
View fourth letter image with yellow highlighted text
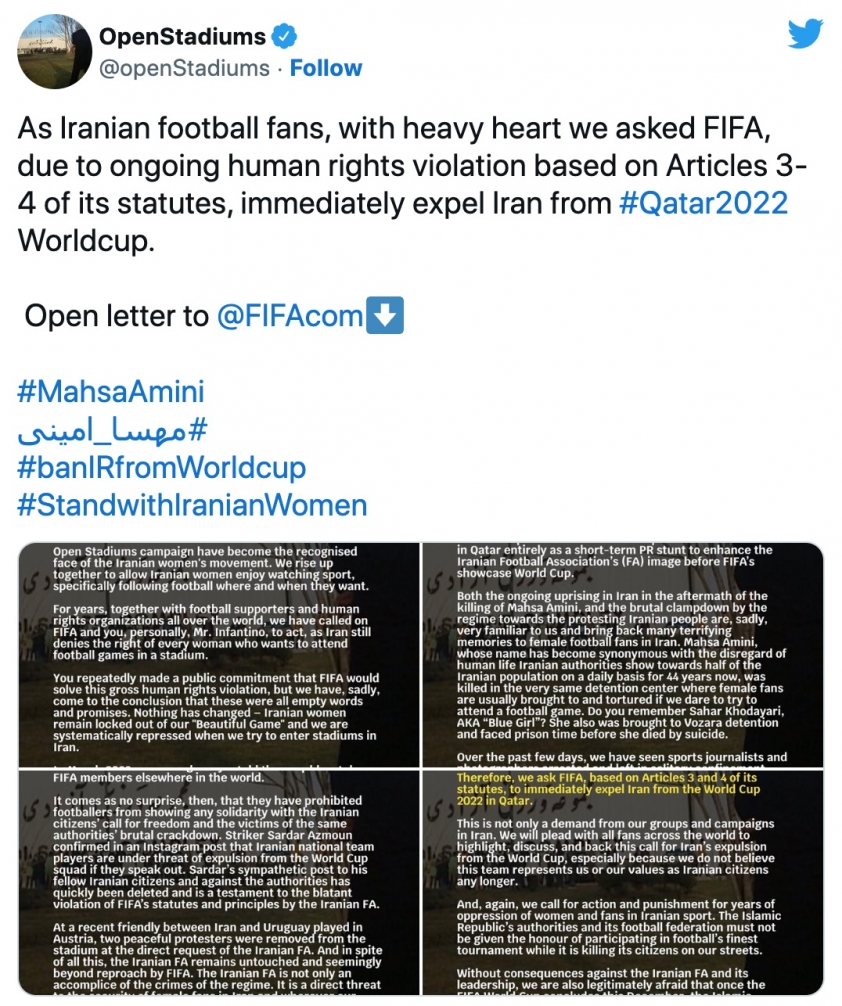(x=623, y=882)
